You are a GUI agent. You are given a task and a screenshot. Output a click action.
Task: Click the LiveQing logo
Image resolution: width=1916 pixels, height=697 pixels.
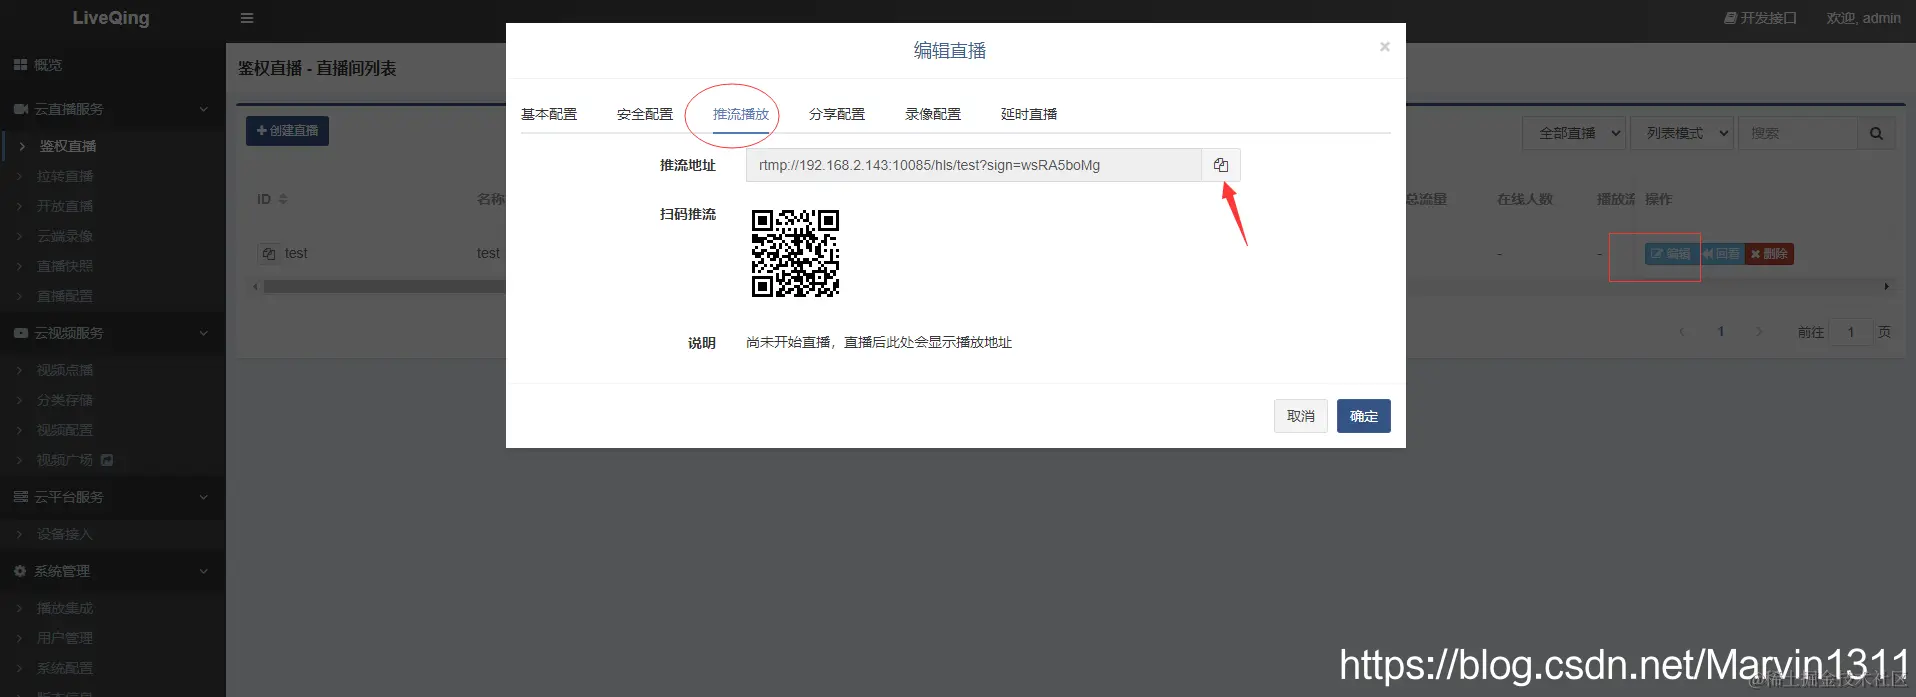[111, 18]
